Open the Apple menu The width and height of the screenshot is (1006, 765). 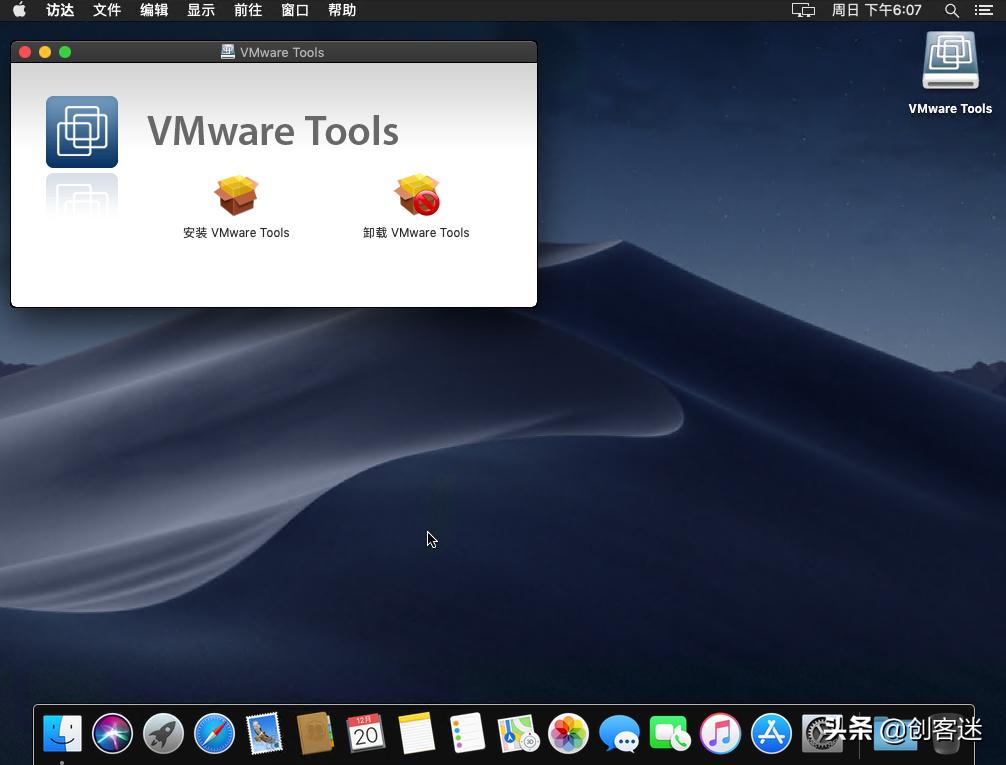pyautogui.click(x=18, y=10)
